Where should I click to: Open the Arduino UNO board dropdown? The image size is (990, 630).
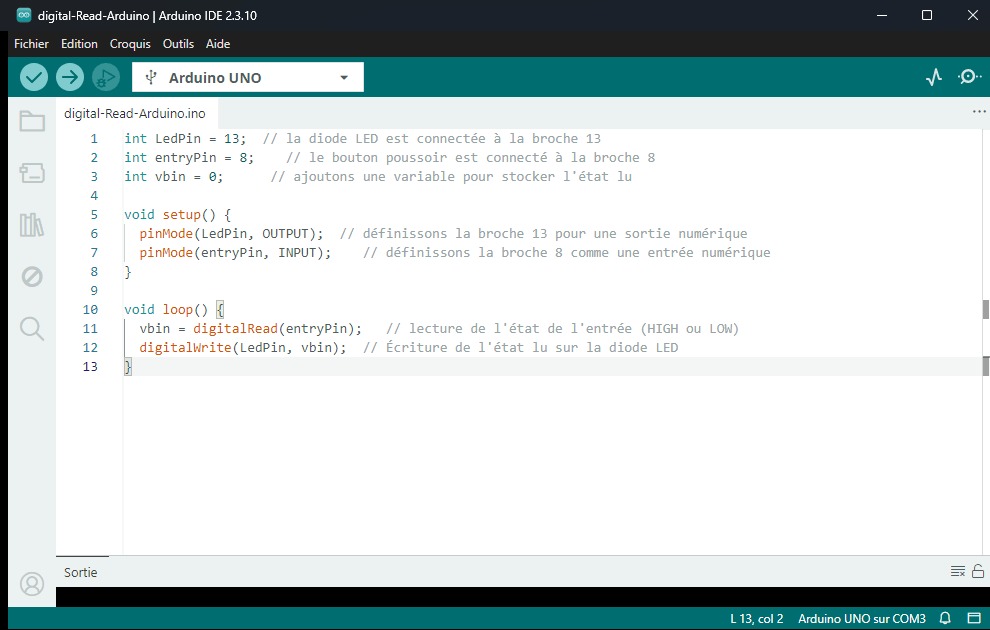(x=248, y=77)
